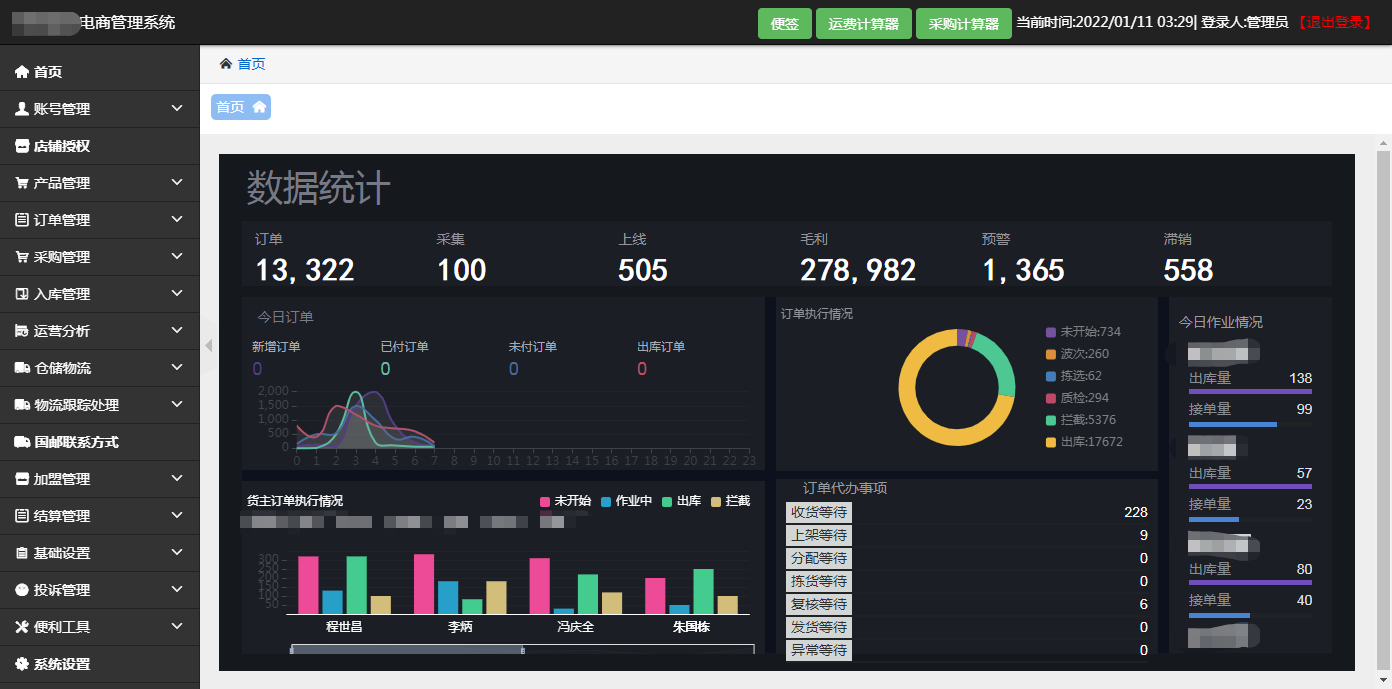Select the 首页 item in the sidebar
Image resolution: width=1392 pixels, height=689 pixels.
pos(48,72)
